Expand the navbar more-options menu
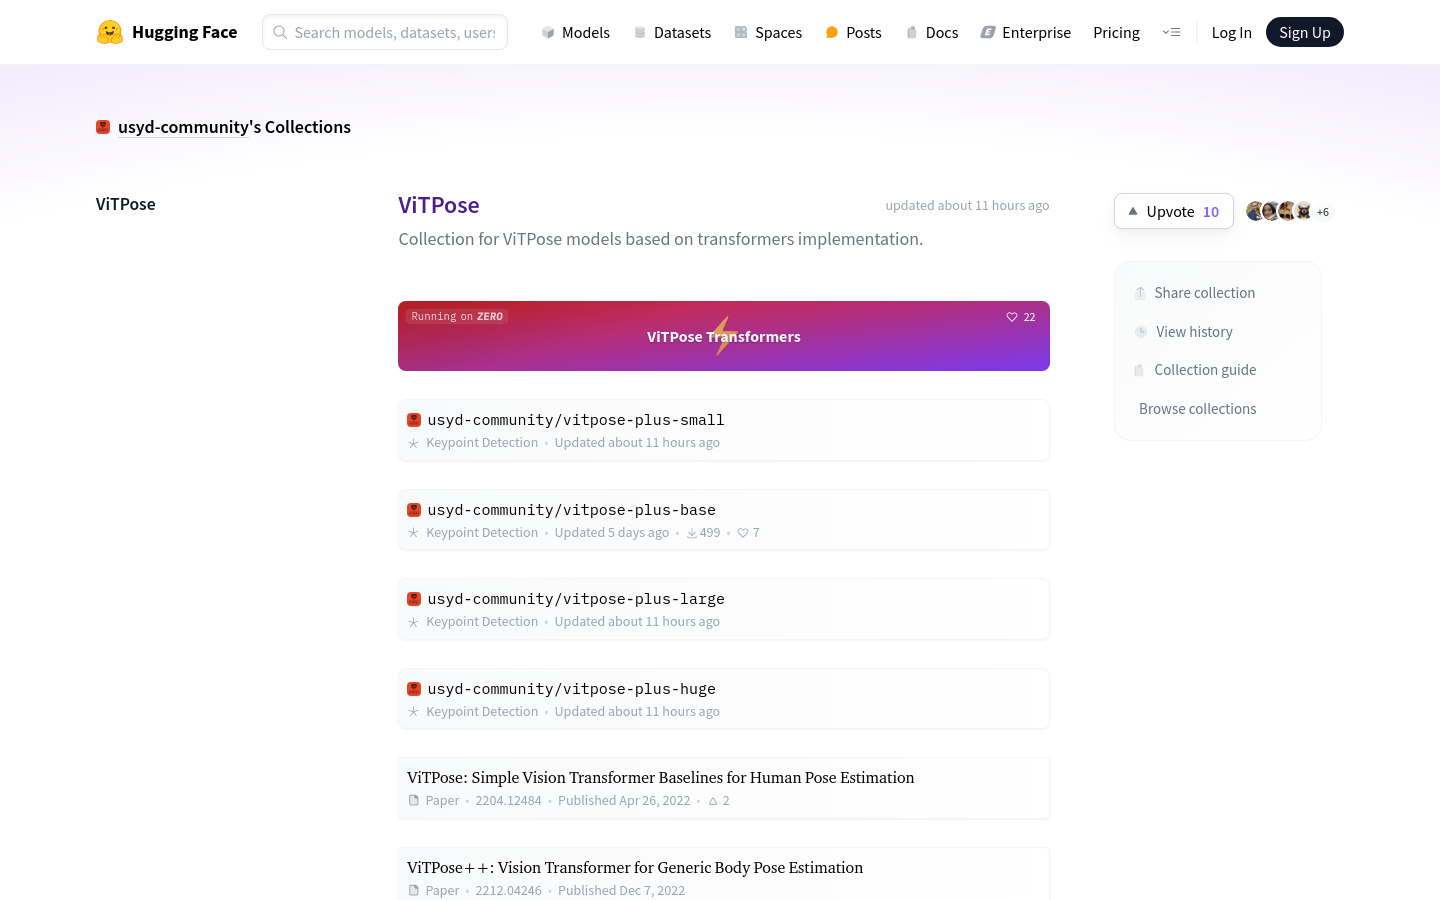Image resolution: width=1440 pixels, height=900 pixels. 1171,32
